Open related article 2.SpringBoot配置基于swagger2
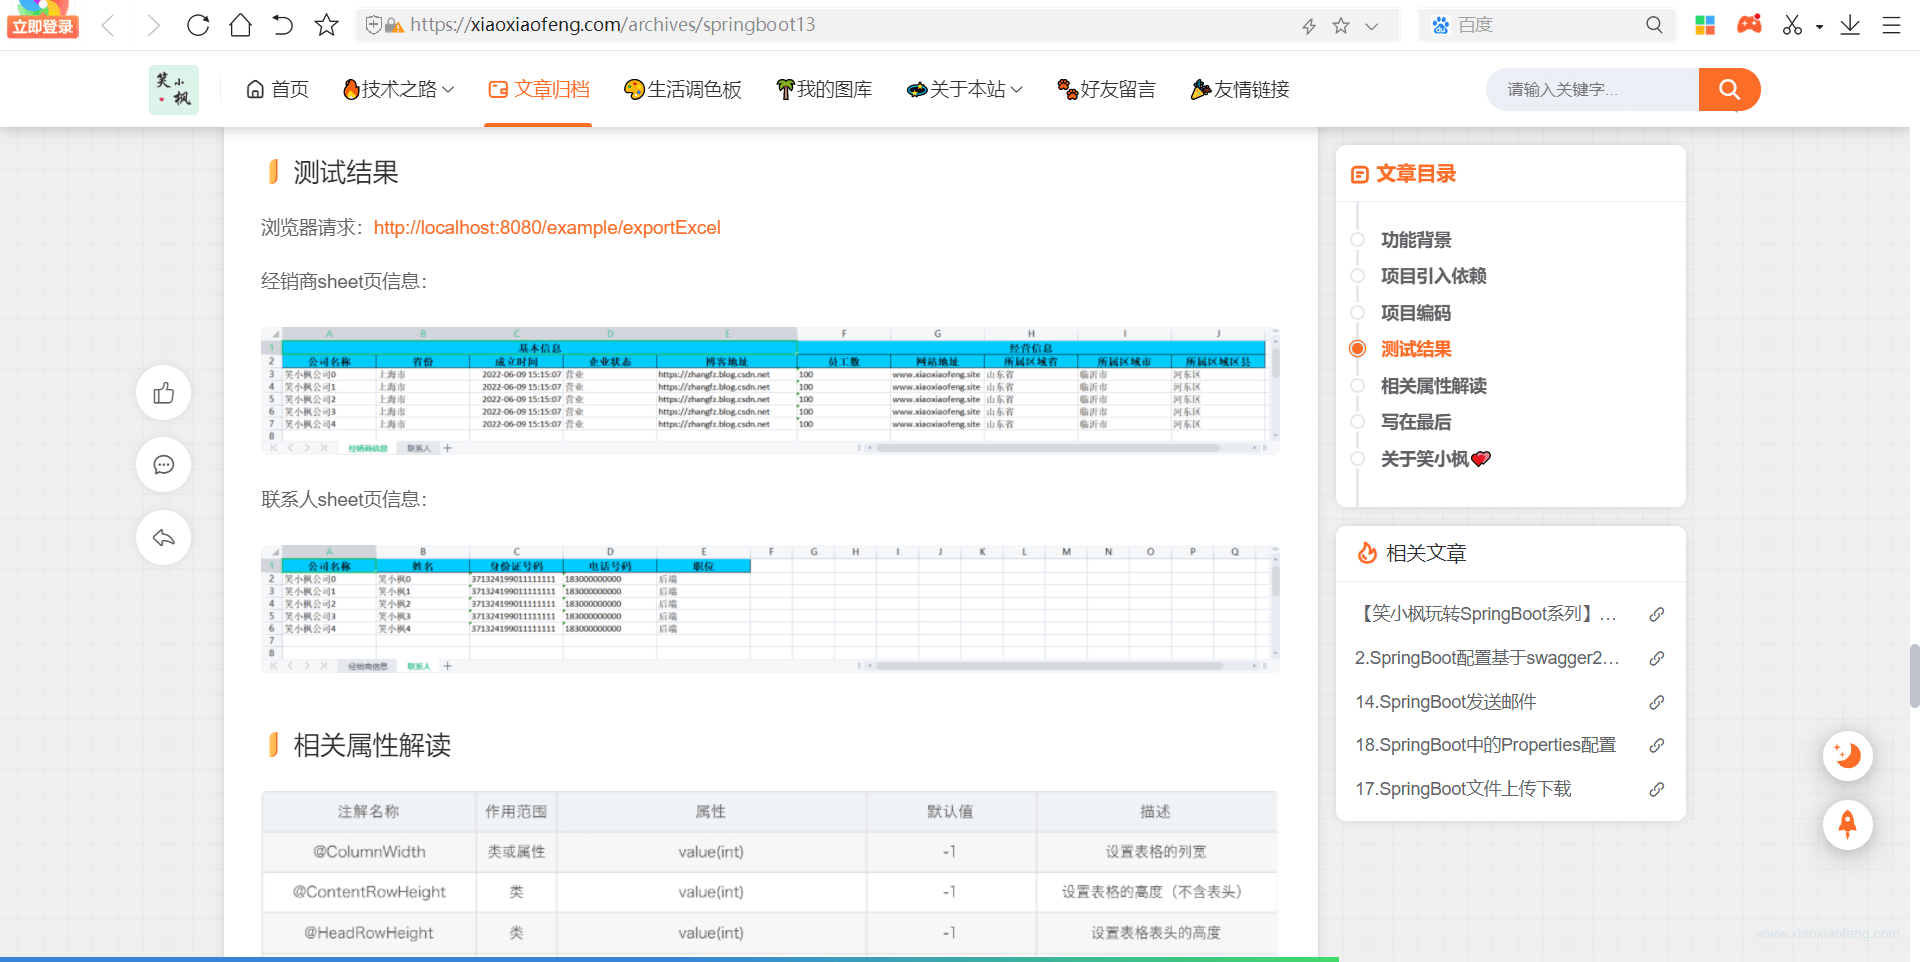1920x962 pixels. (1487, 658)
